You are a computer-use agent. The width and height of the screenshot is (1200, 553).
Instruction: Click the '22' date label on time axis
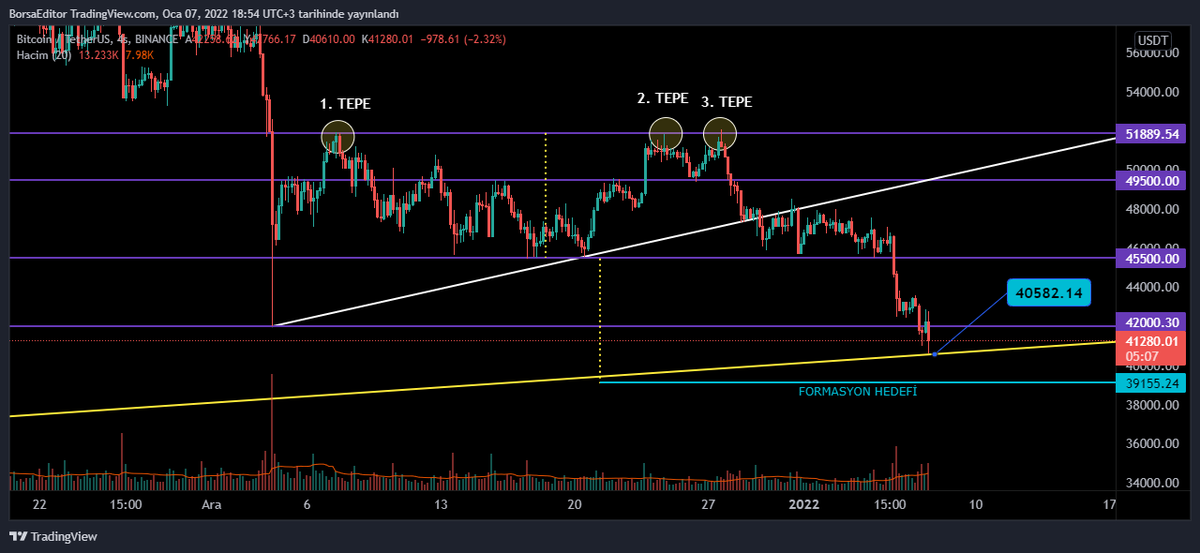[38, 504]
